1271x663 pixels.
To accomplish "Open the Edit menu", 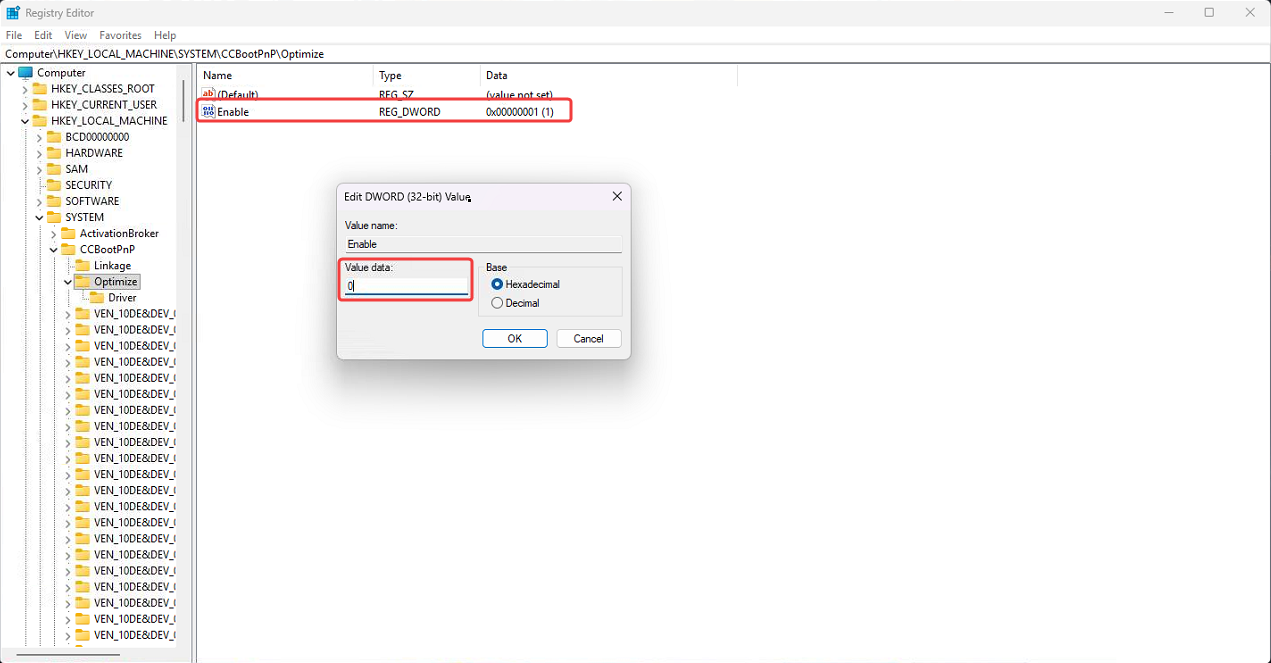I will [43, 35].
